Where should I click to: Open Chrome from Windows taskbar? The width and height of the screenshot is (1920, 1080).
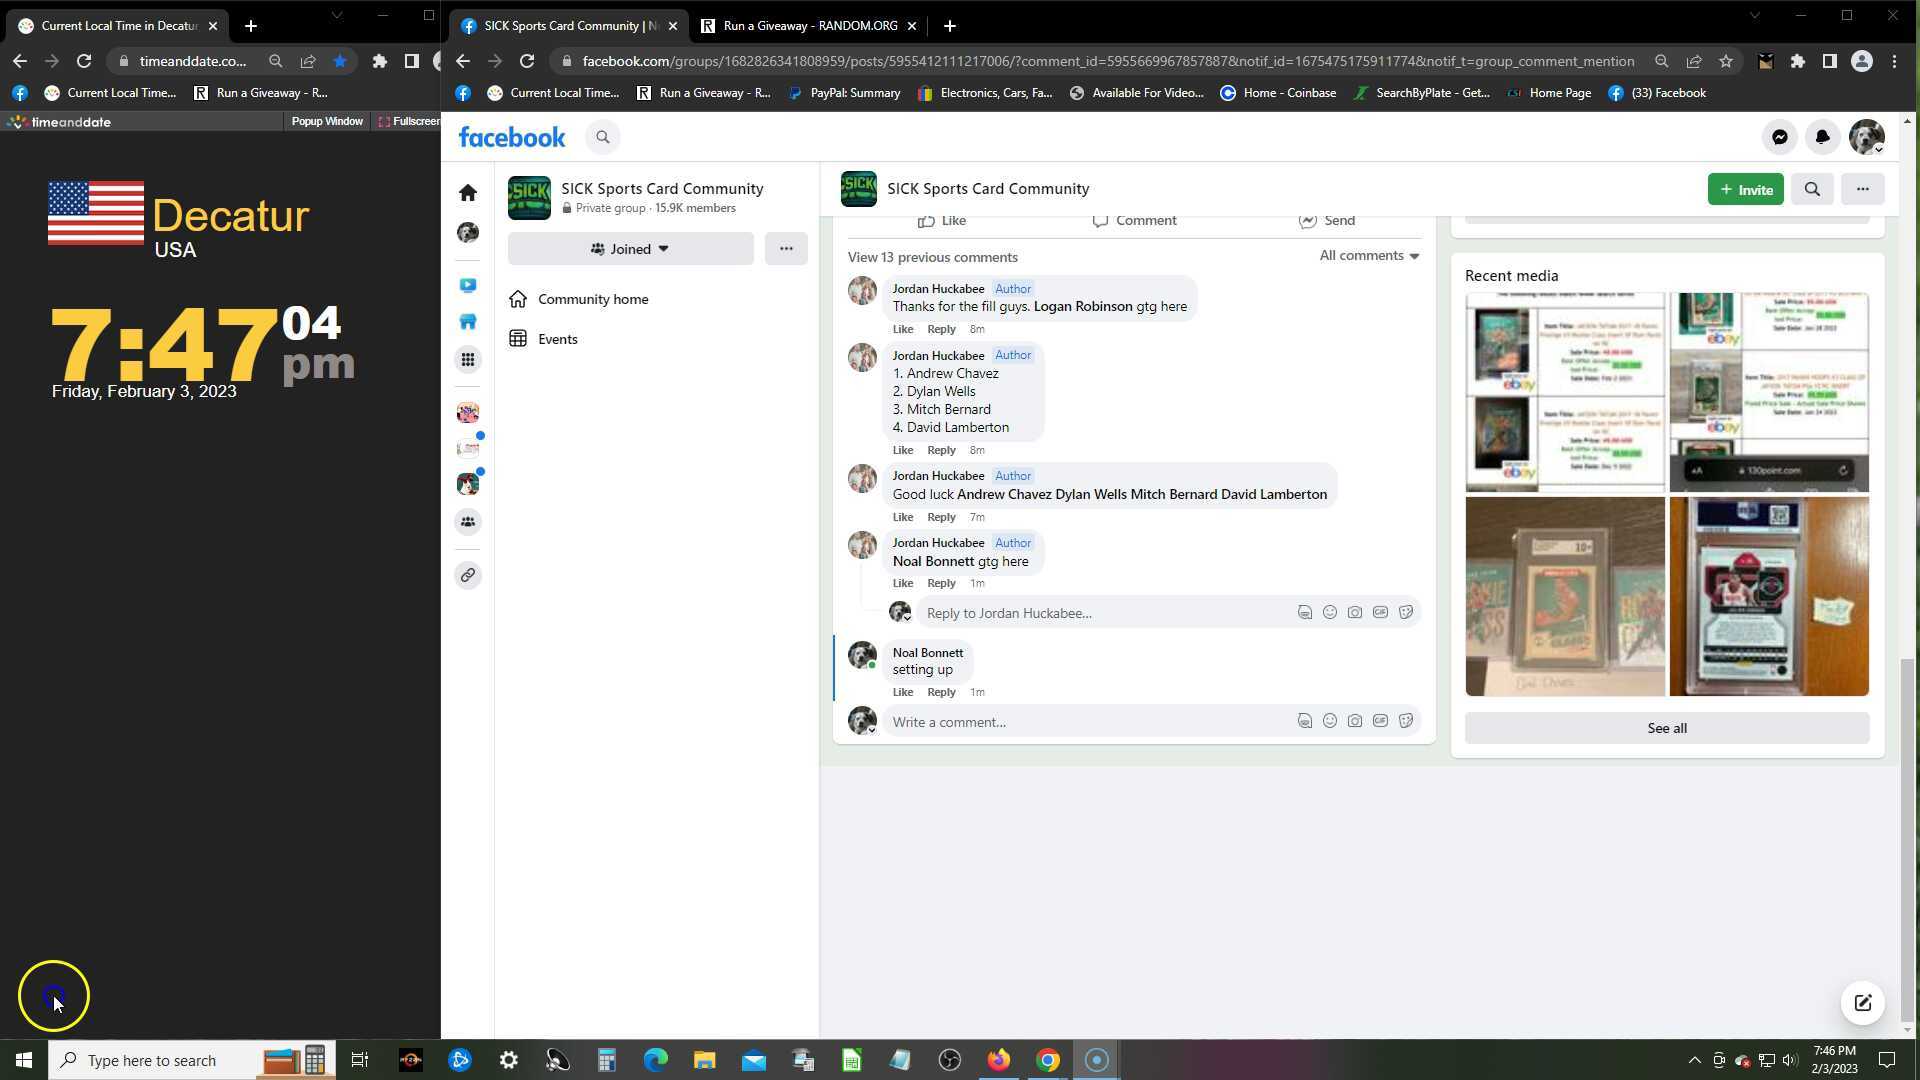pyautogui.click(x=1047, y=1060)
